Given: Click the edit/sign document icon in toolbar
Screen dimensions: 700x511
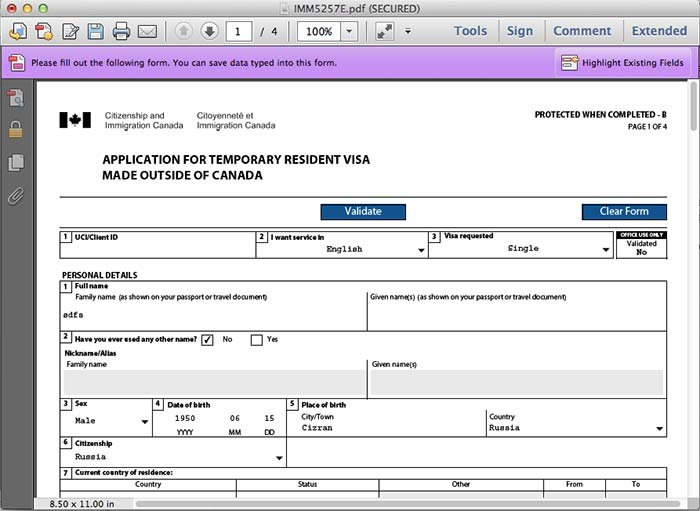Looking at the screenshot, I should (x=70, y=31).
